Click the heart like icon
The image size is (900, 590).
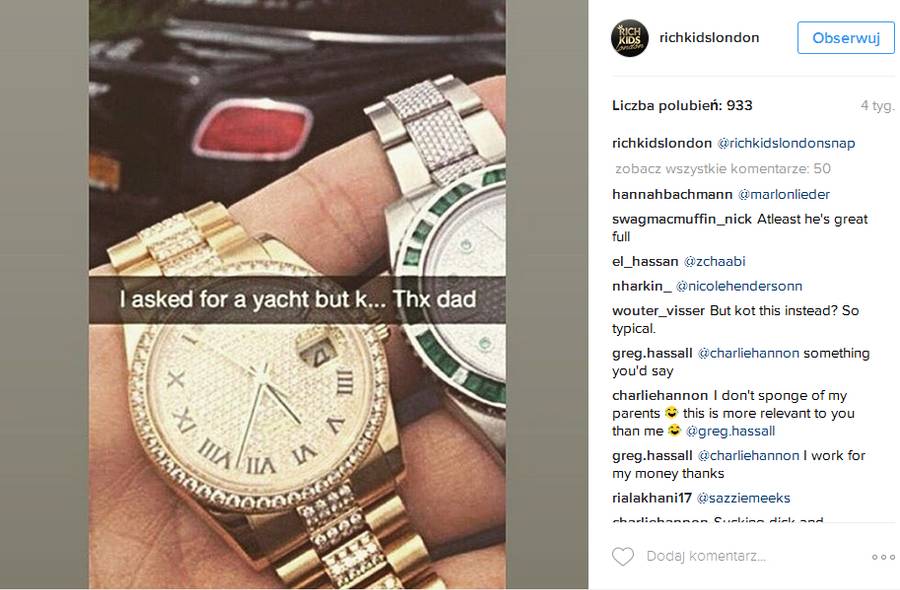623,556
